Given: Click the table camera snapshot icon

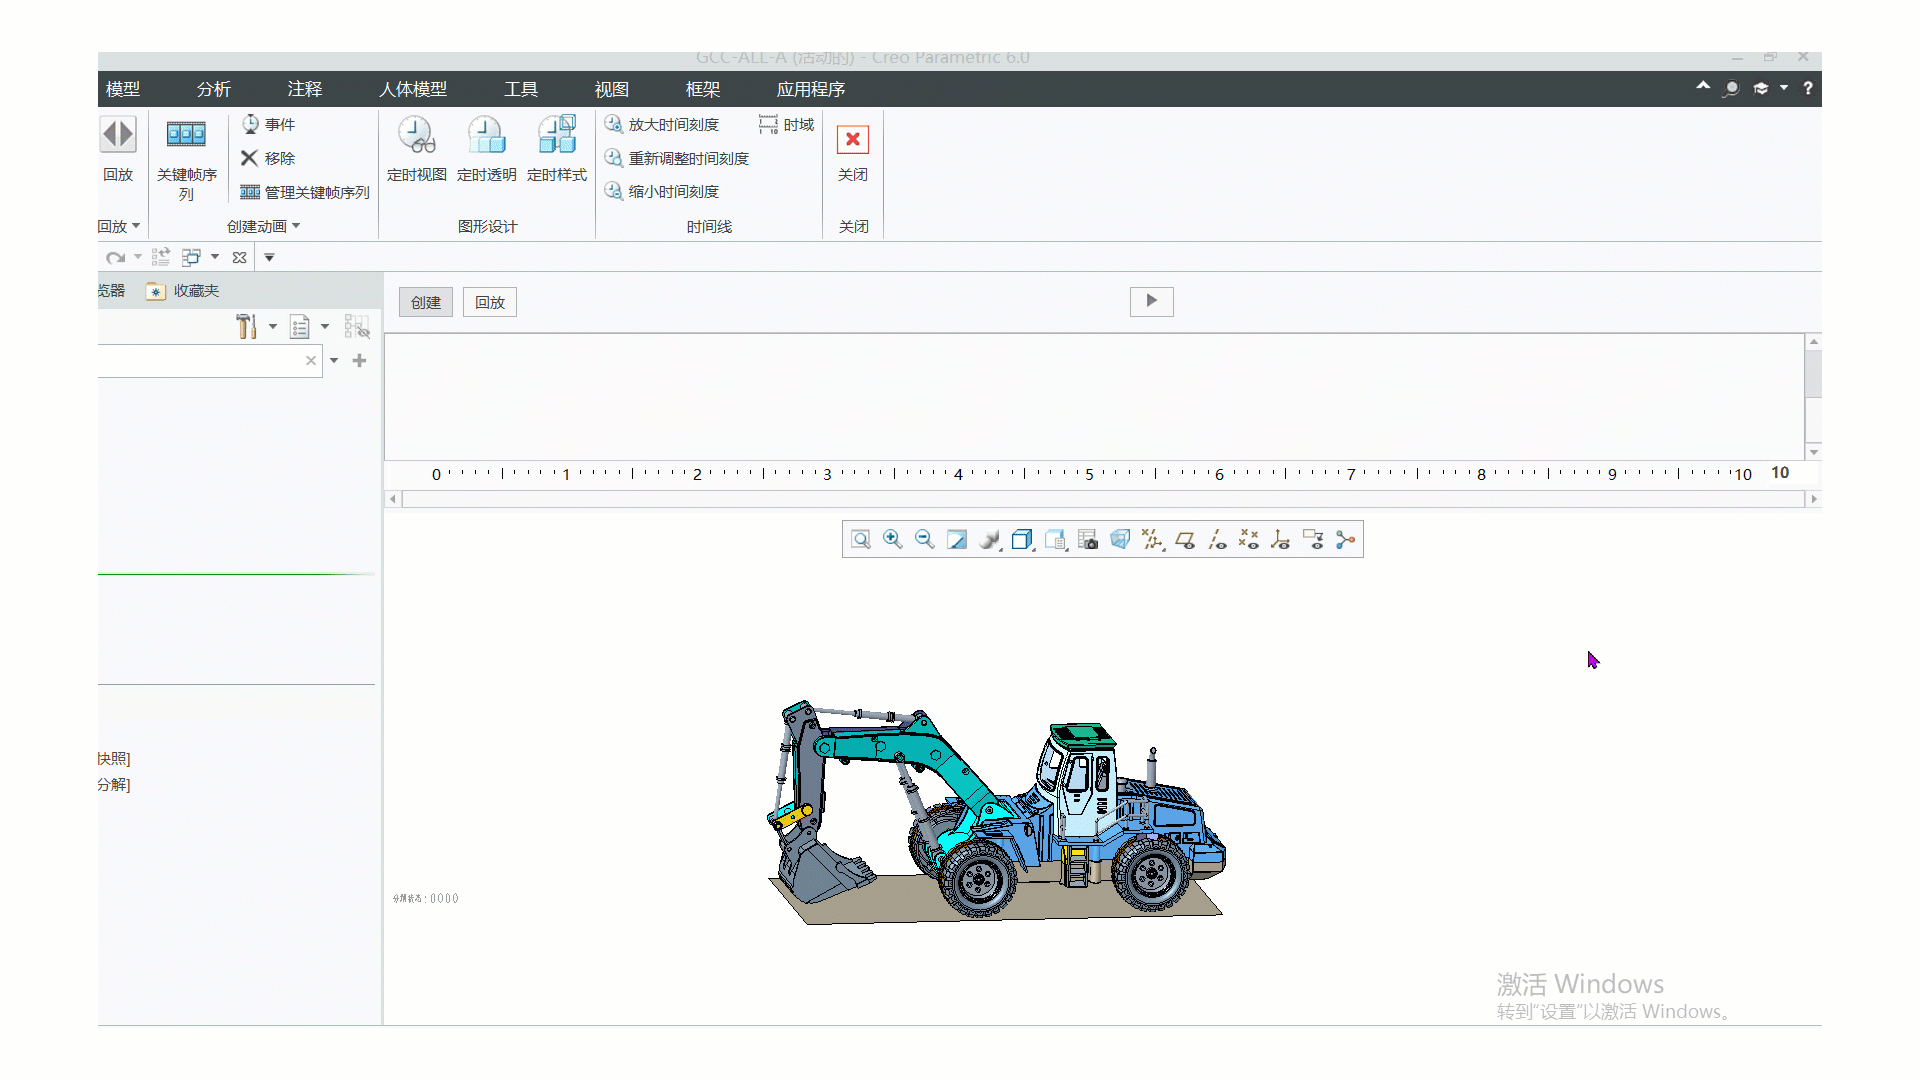Looking at the screenshot, I should click(1088, 540).
